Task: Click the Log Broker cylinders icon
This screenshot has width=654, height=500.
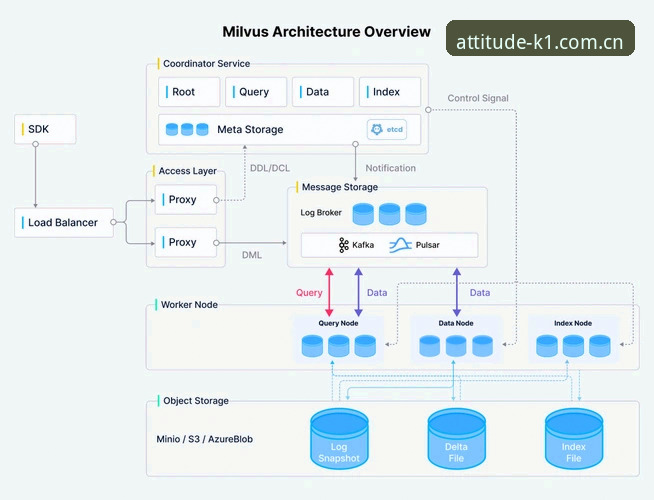Action: 390,214
